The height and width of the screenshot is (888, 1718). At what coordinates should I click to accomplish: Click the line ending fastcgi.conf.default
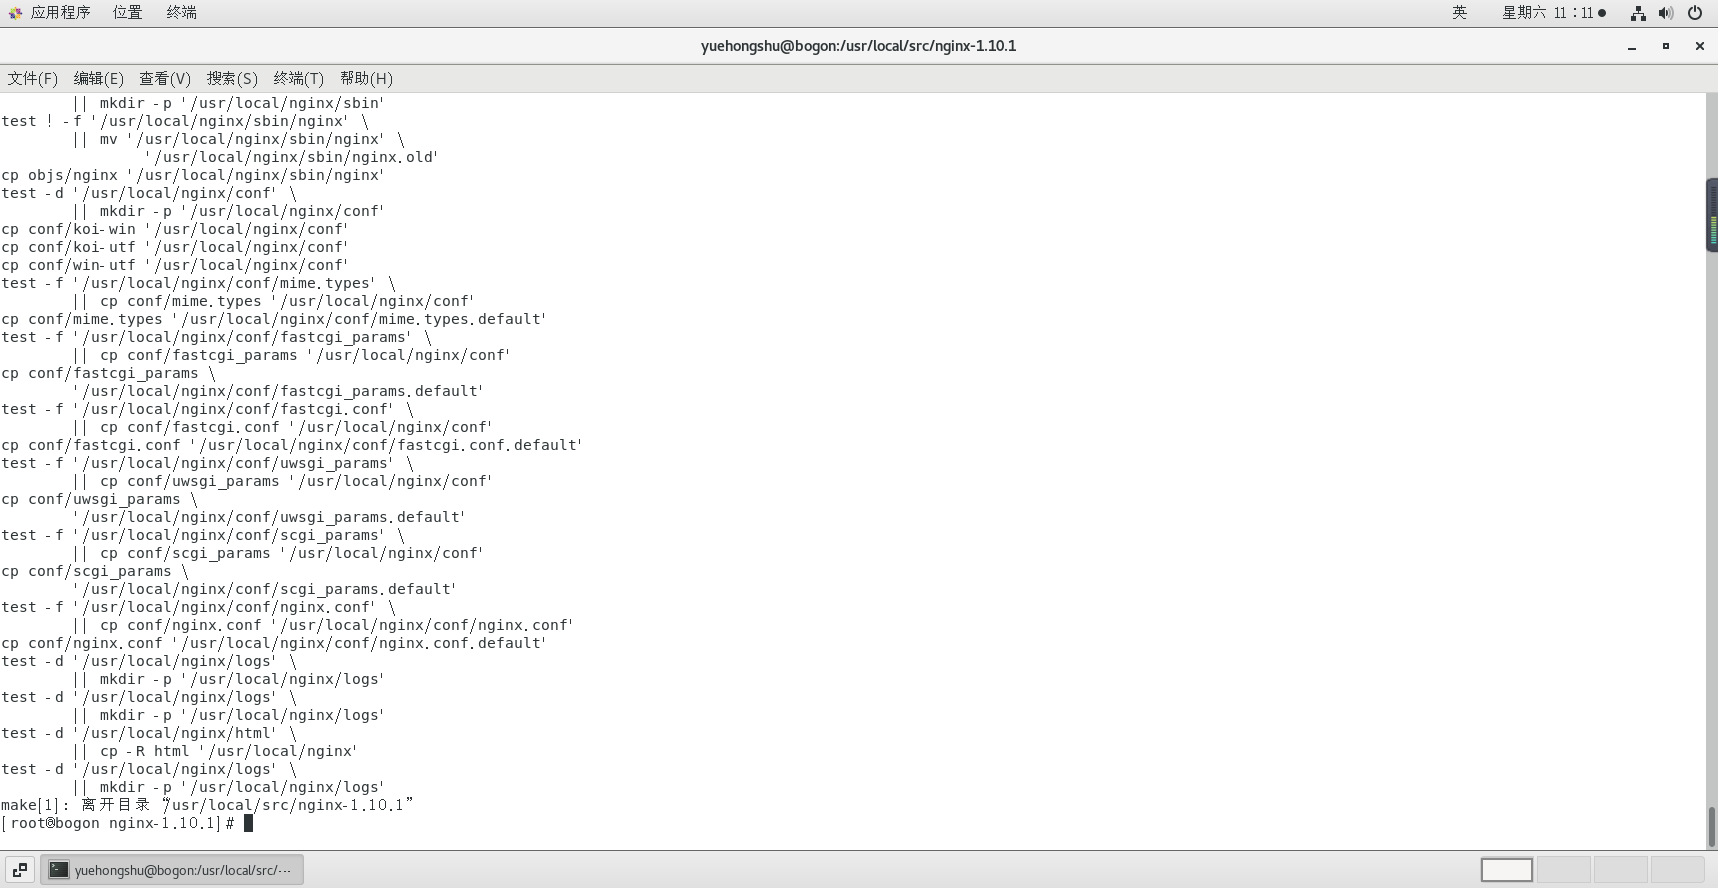point(292,445)
